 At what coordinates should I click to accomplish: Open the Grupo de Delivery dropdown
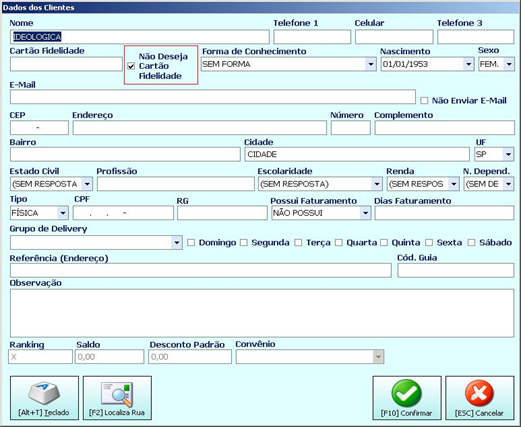177,243
